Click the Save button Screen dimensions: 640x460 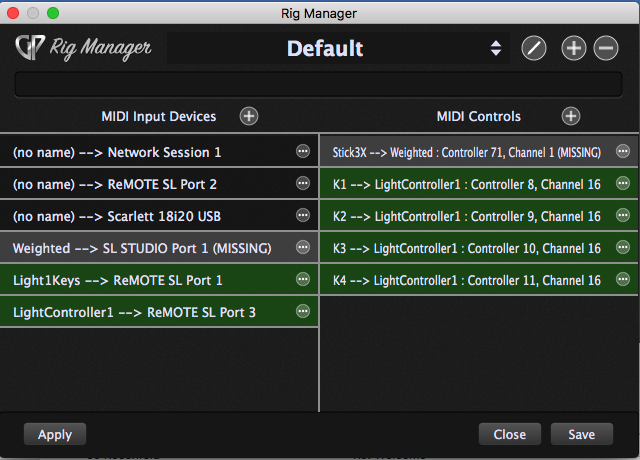tap(582, 434)
